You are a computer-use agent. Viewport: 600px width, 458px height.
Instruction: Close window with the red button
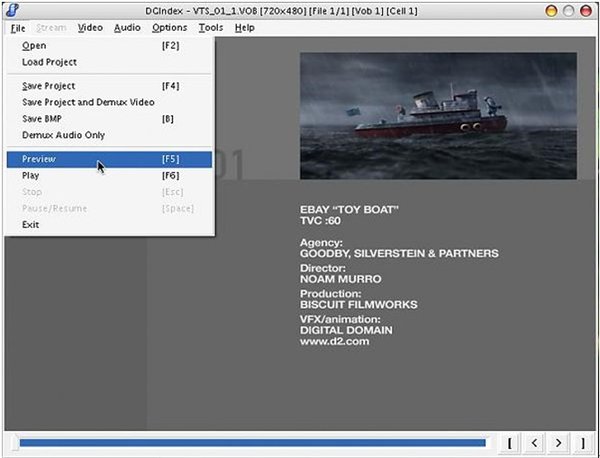tap(586, 11)
